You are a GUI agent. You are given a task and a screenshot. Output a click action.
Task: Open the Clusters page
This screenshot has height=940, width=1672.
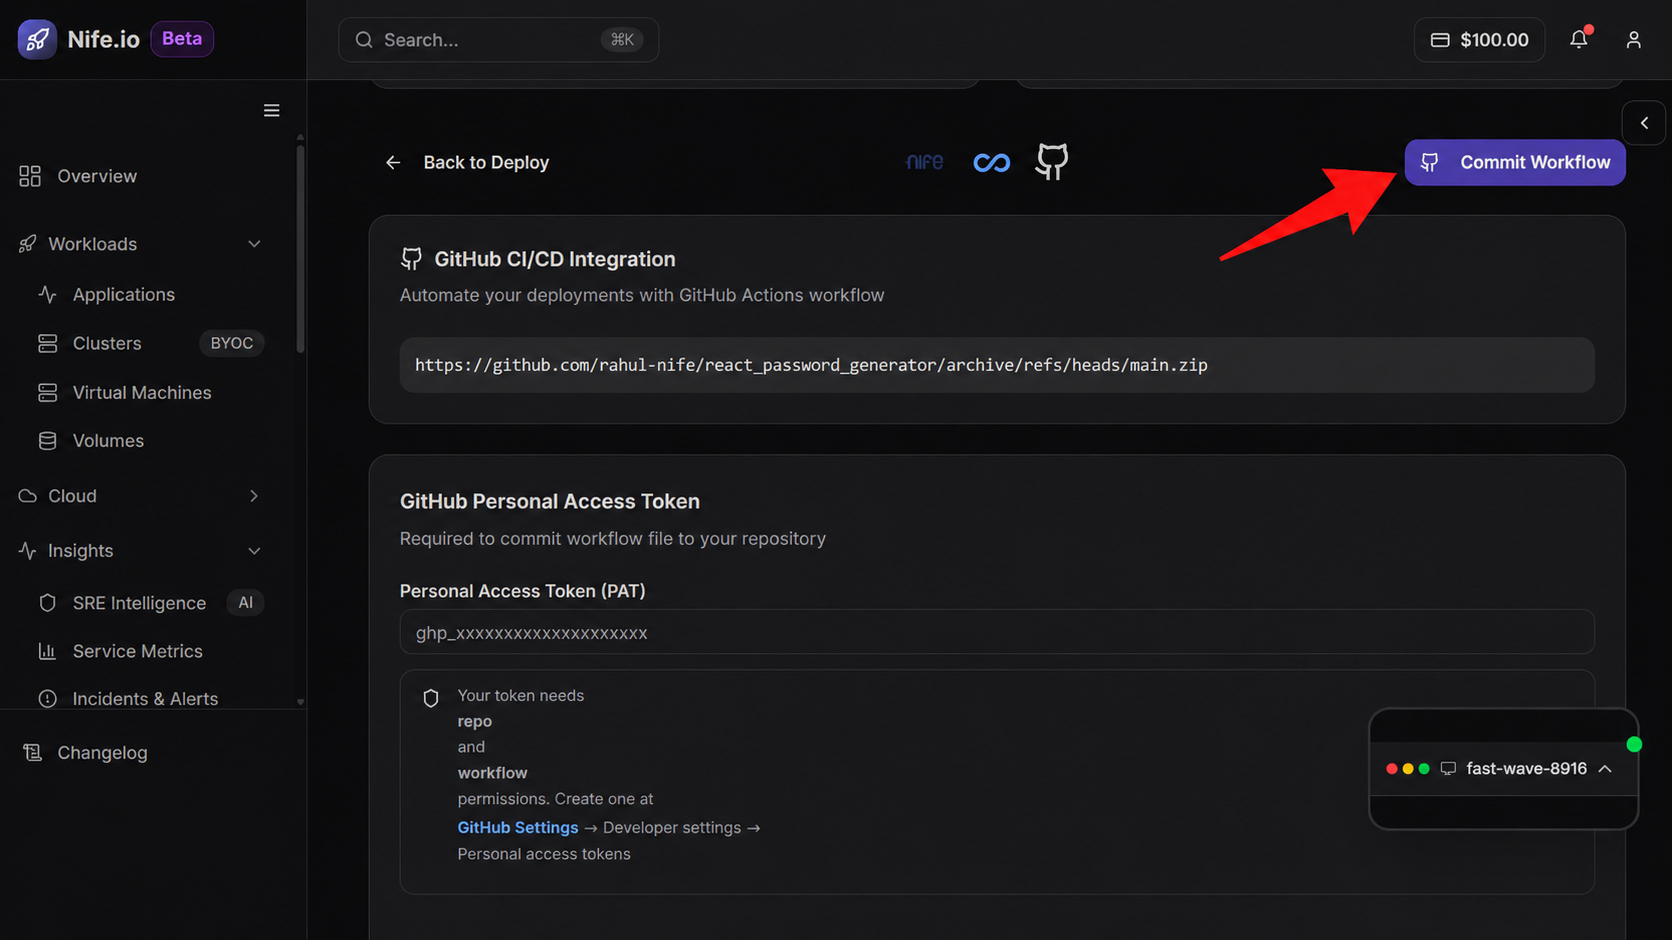click(x=107, y=343)
